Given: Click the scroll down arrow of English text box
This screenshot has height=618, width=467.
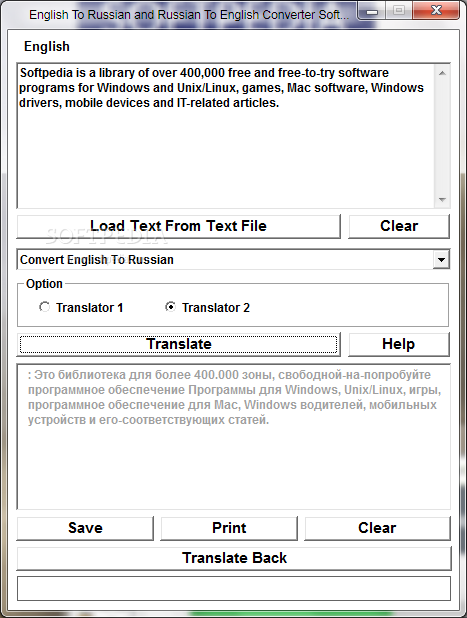Looking at the screenshot, I should pyautogui.click(x=442, y=199).
